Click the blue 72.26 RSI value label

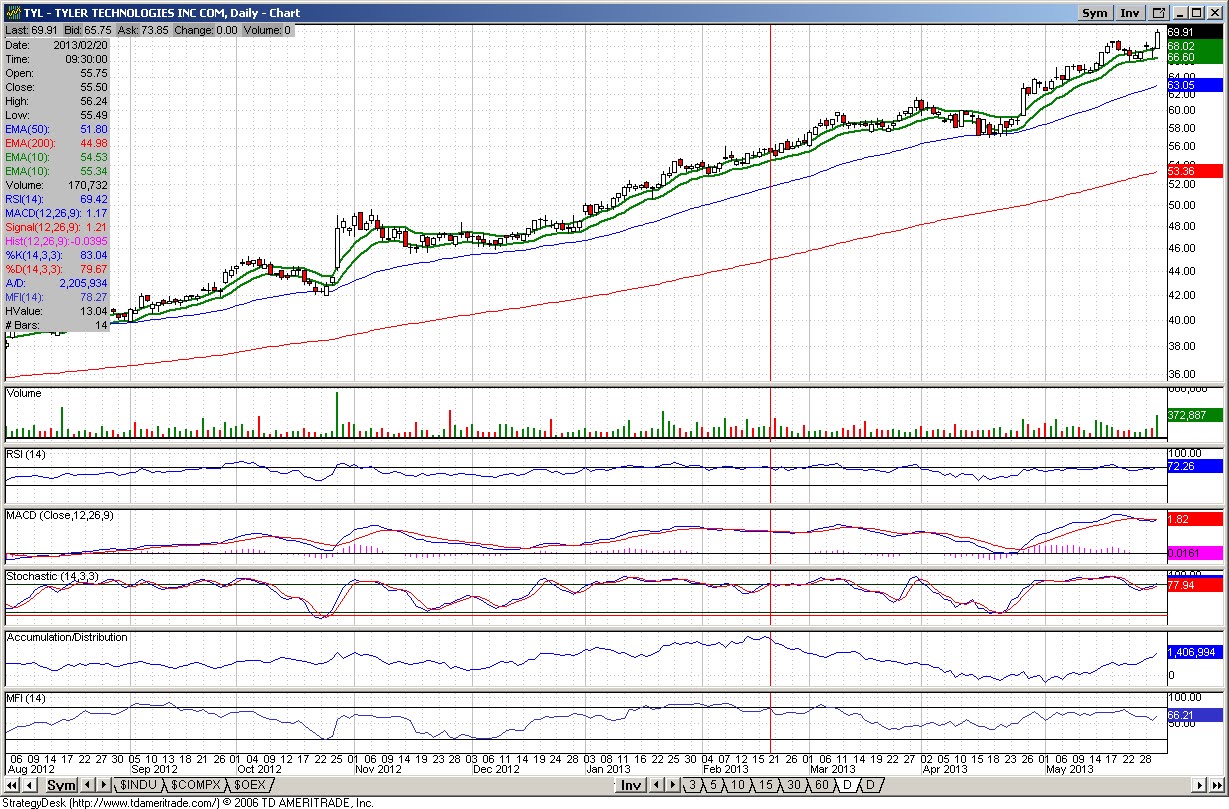[1194, 466]
